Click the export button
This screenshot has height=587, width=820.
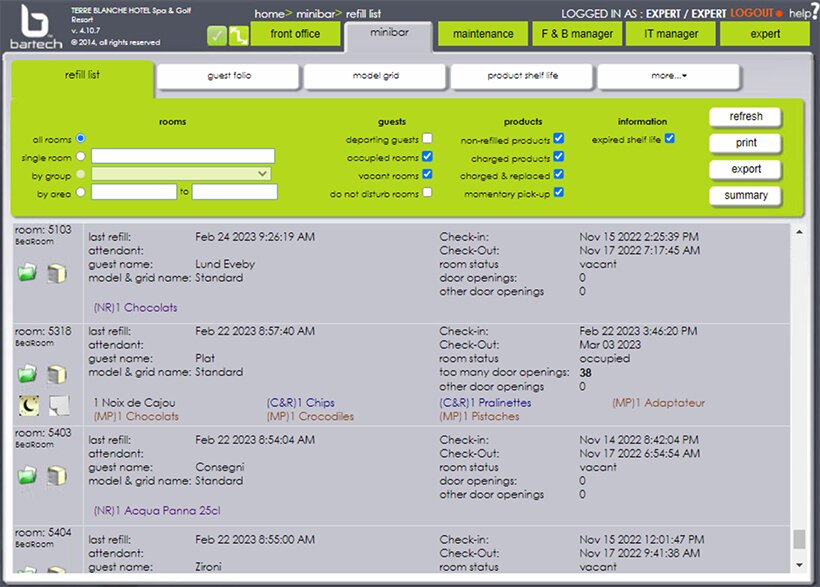(x=746, y=169)
